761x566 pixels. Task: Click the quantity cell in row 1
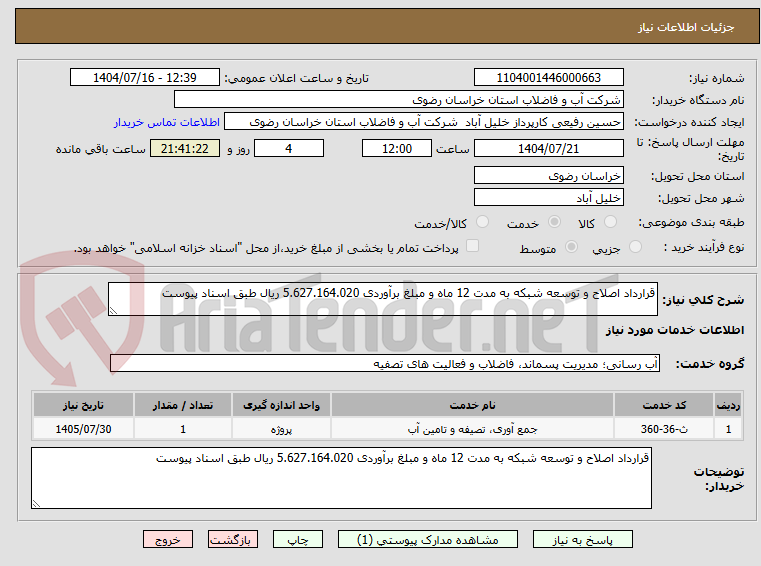(x=182, y=429)
